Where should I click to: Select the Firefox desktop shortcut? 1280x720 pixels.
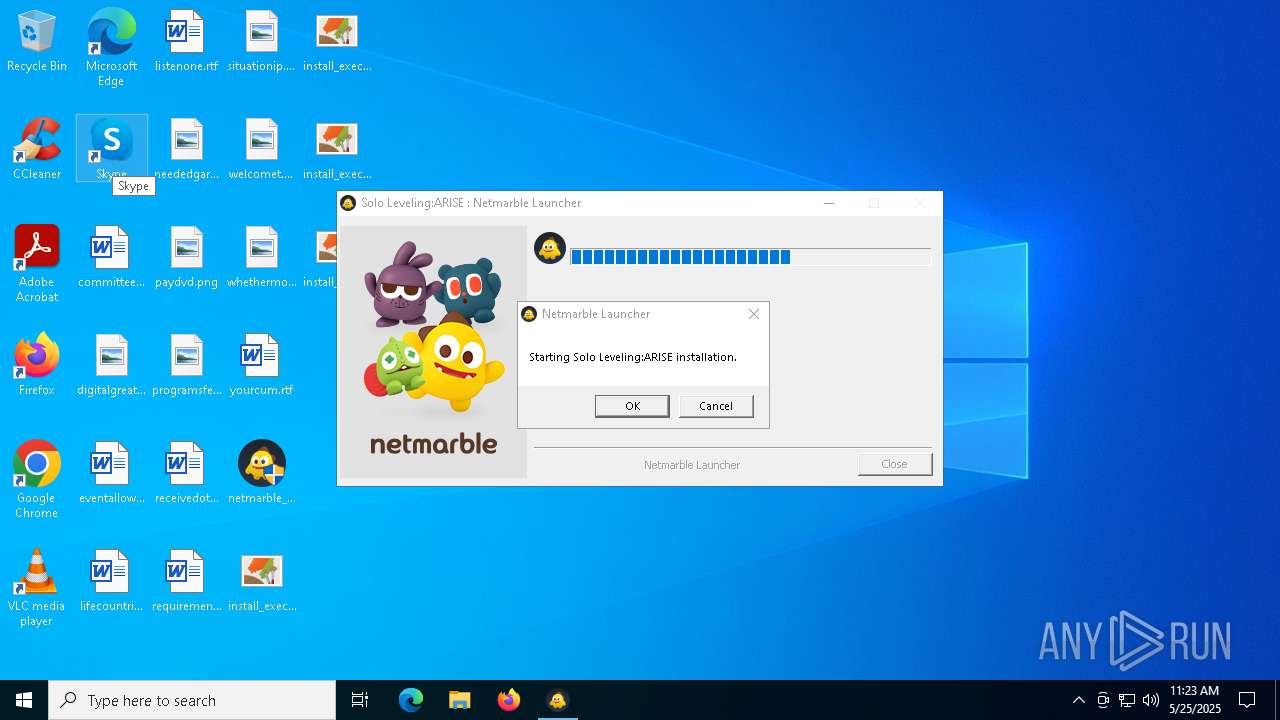coord(37,366)
